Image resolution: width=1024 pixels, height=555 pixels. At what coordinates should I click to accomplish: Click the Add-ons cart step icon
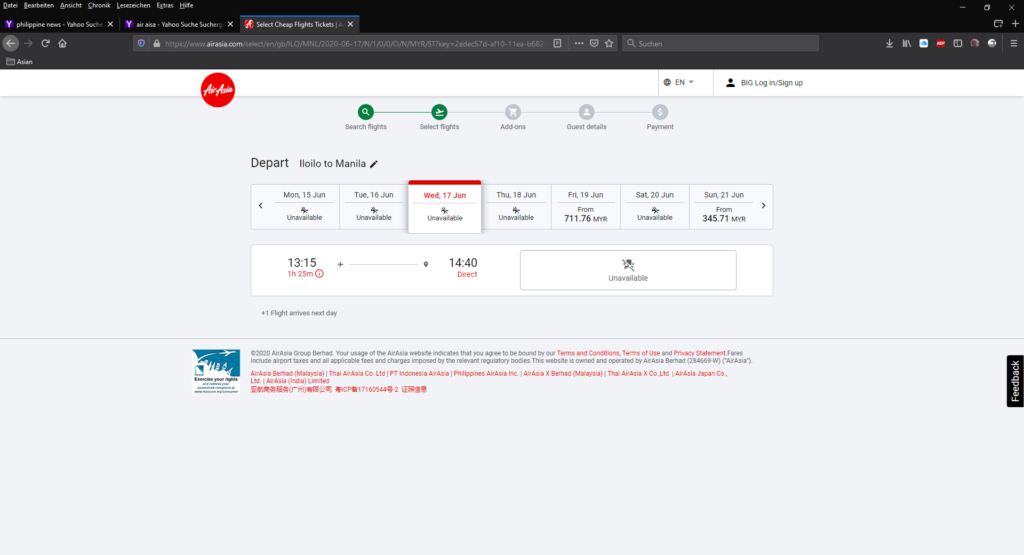pyautogui.click(x=513, y=112)
